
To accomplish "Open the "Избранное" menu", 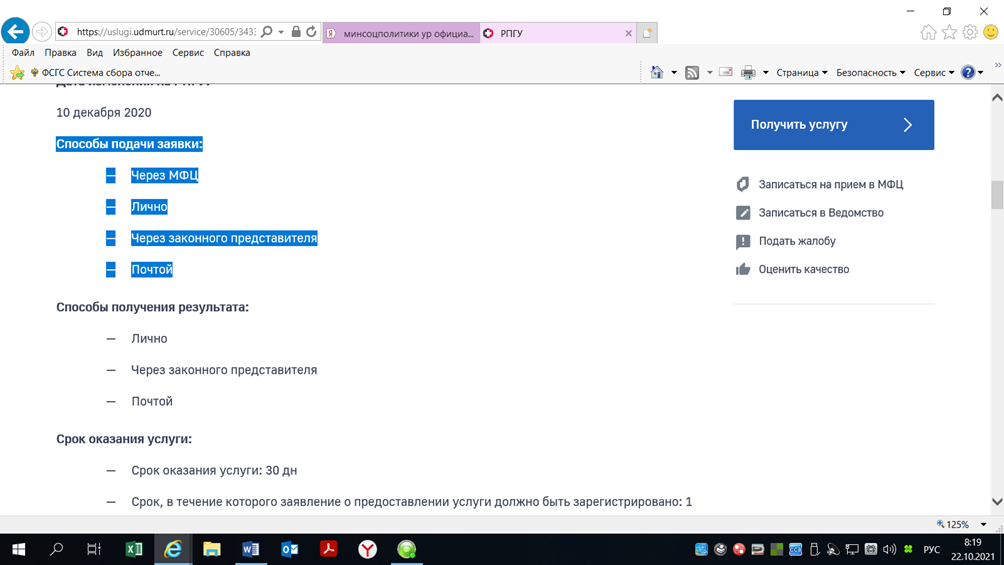I will (137, 53).
